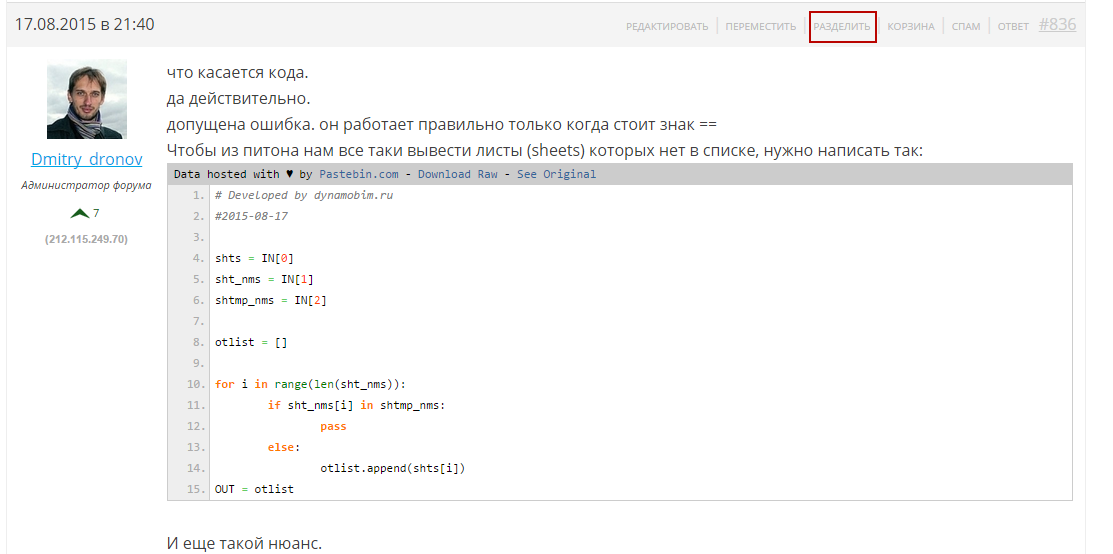The image size is (1113, 554).
Task: Click РЕДАКТИРОВАТЬ to edit the post
Action: point(667,27)
